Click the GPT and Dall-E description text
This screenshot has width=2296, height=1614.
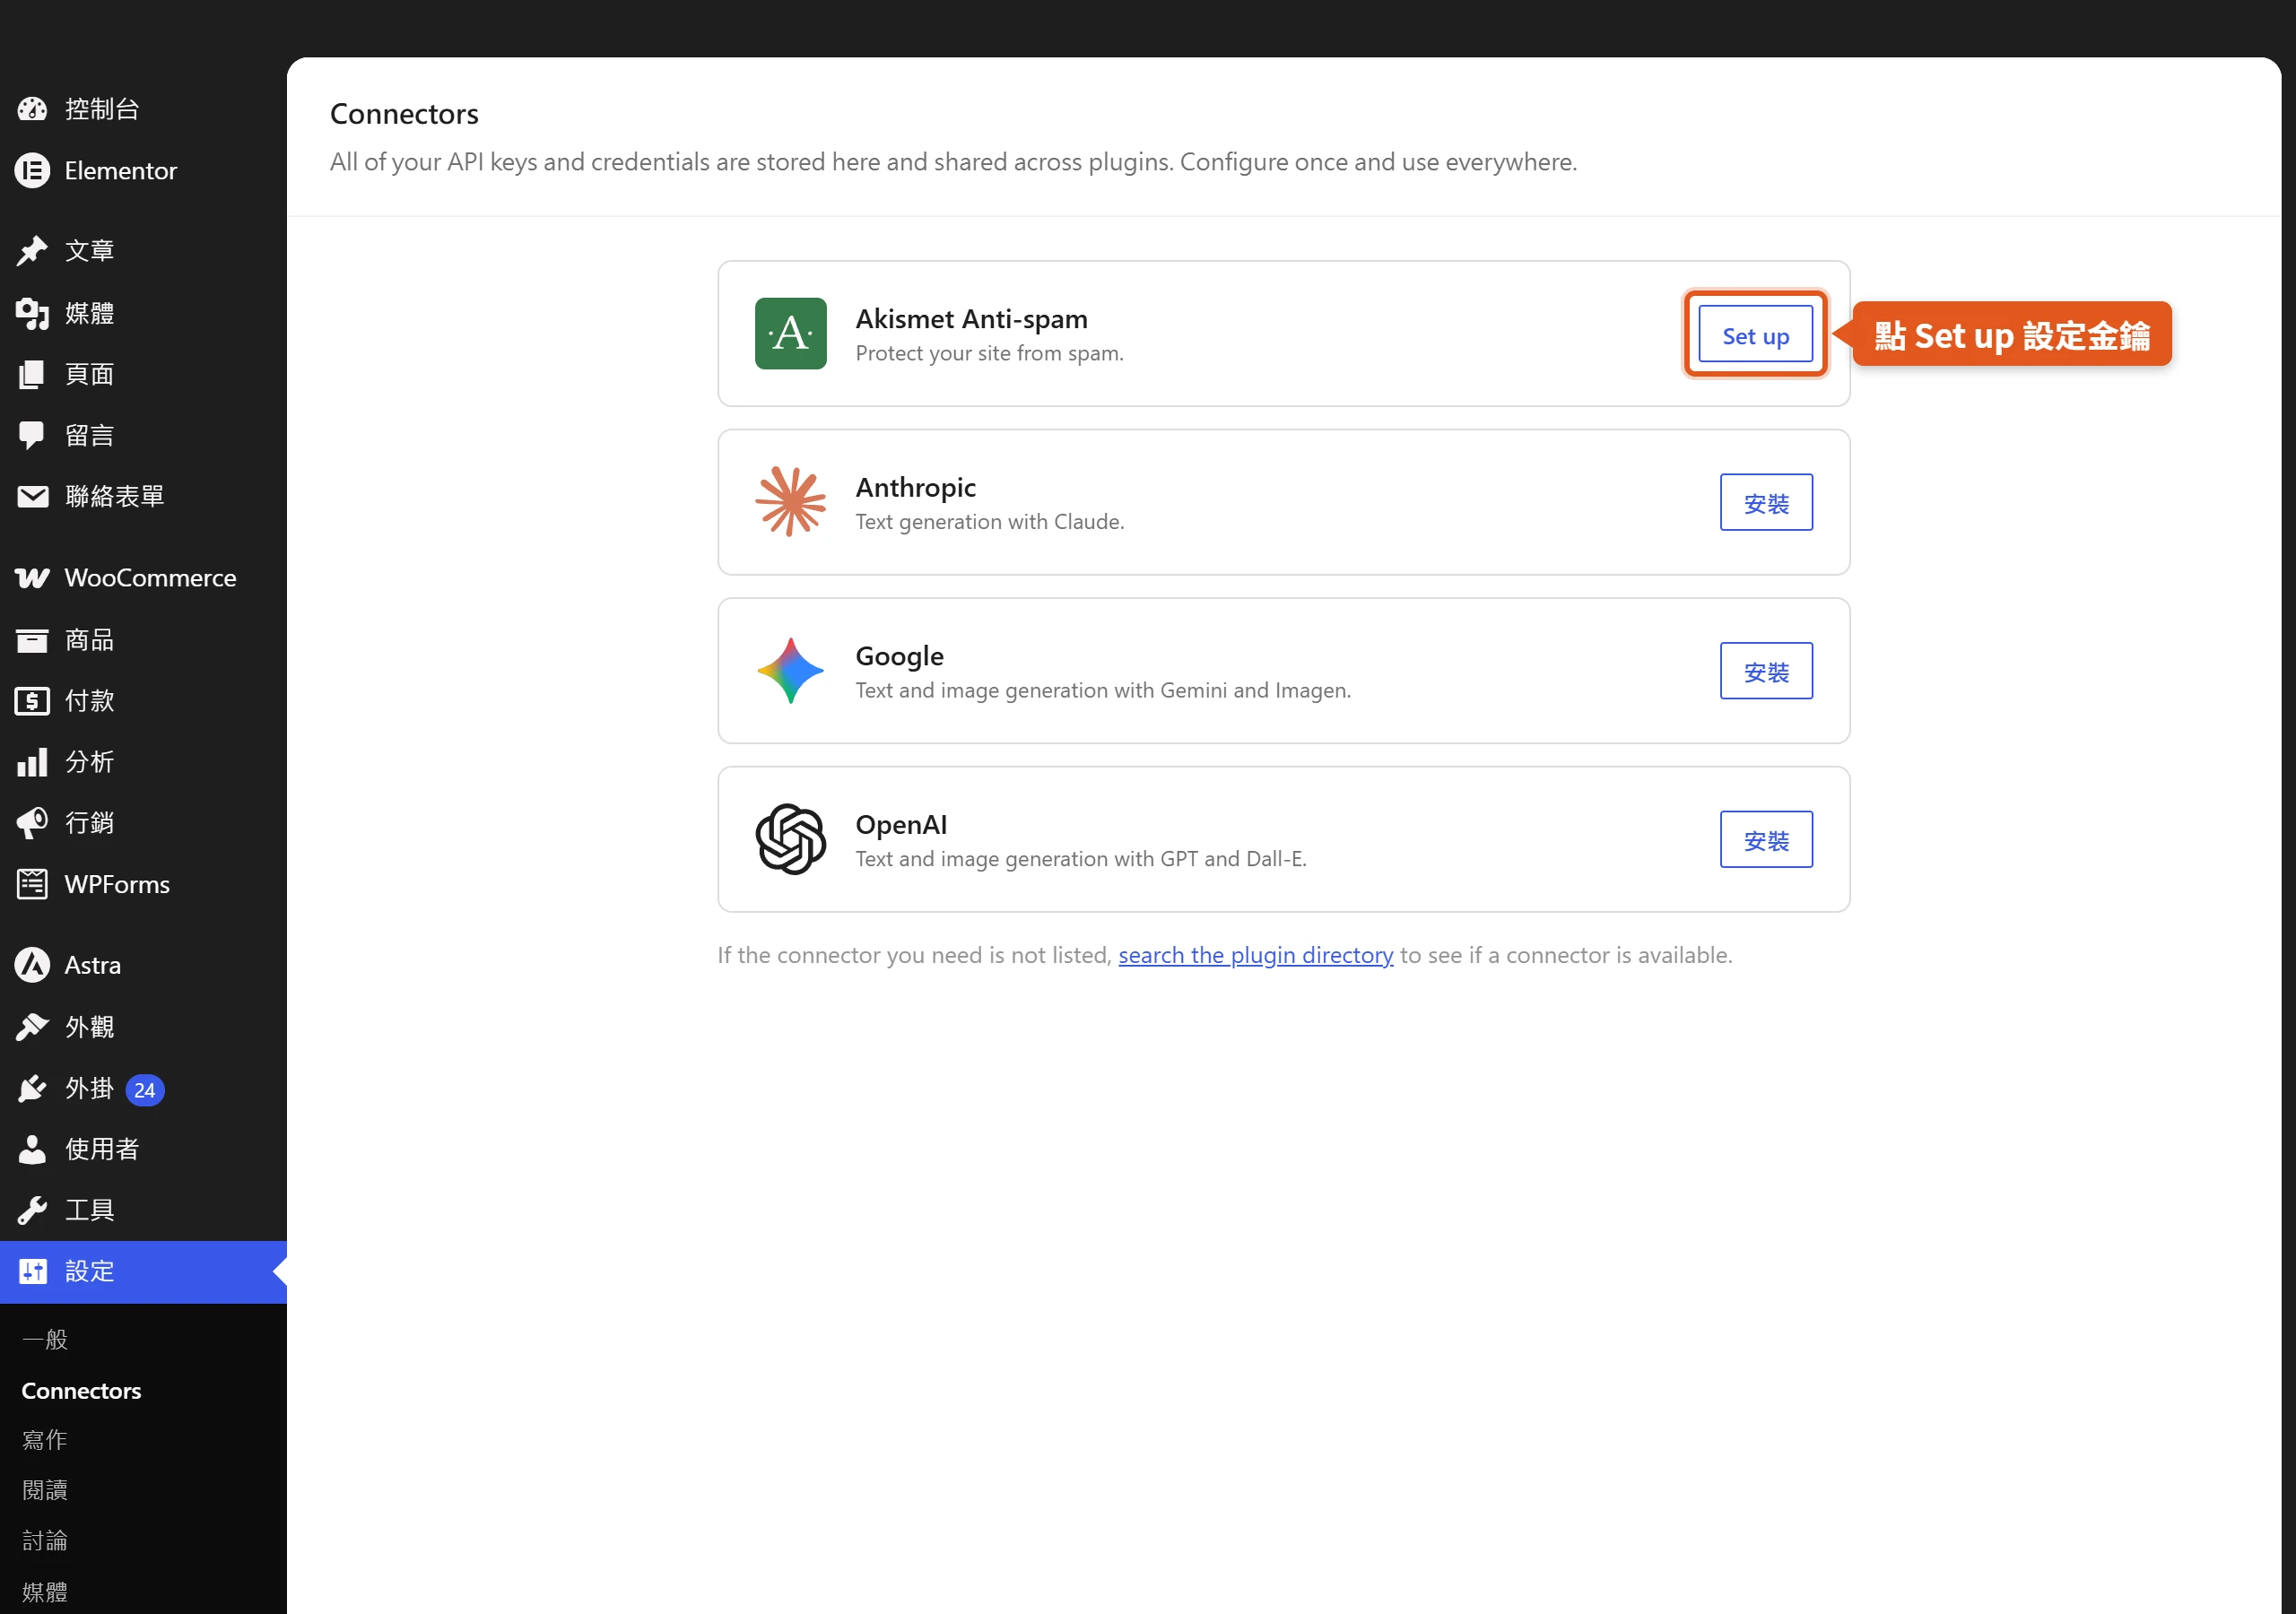pos(1081,859)
